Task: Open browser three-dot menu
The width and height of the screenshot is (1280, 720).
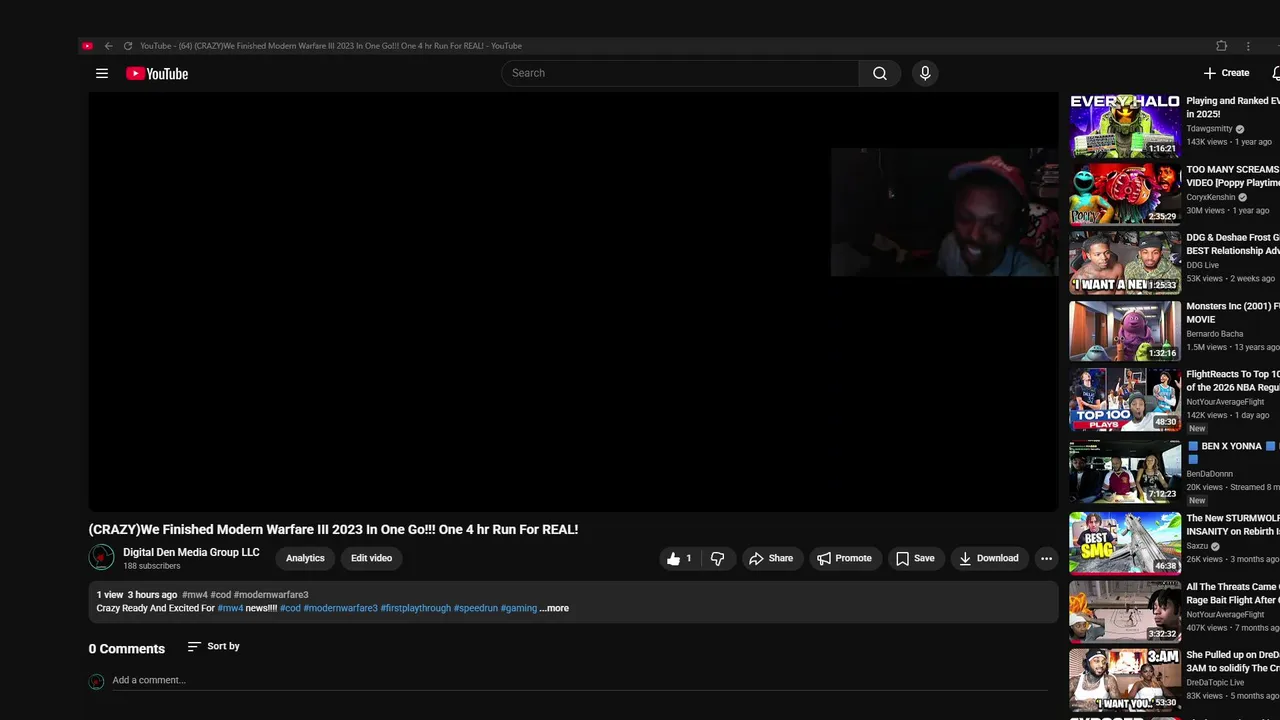Action: [x=1248, y=46]
